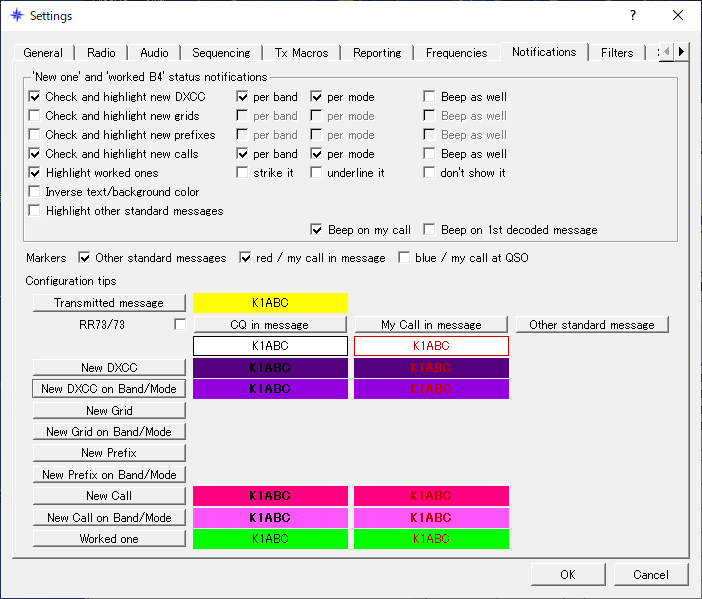Uncheck Check and highlight new DXCC
The width and height of the screenshot is (702, 599).
click(34, 97)
